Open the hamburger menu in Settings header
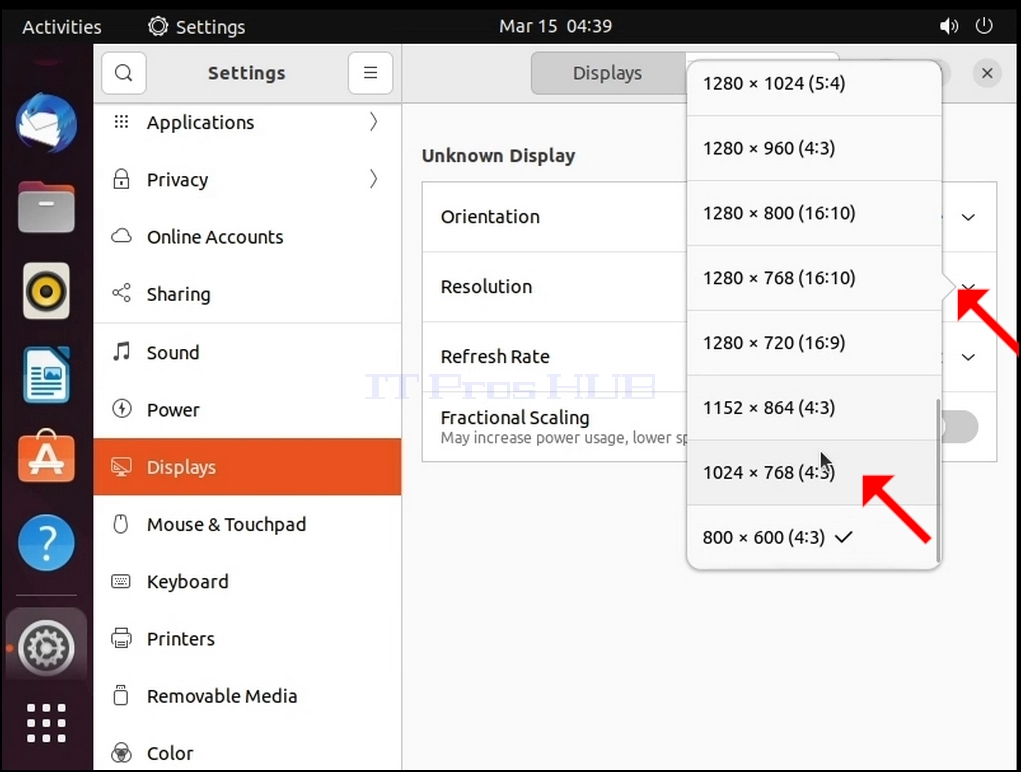This screenshot has width=1021, height=772. [x=371, y=73]
